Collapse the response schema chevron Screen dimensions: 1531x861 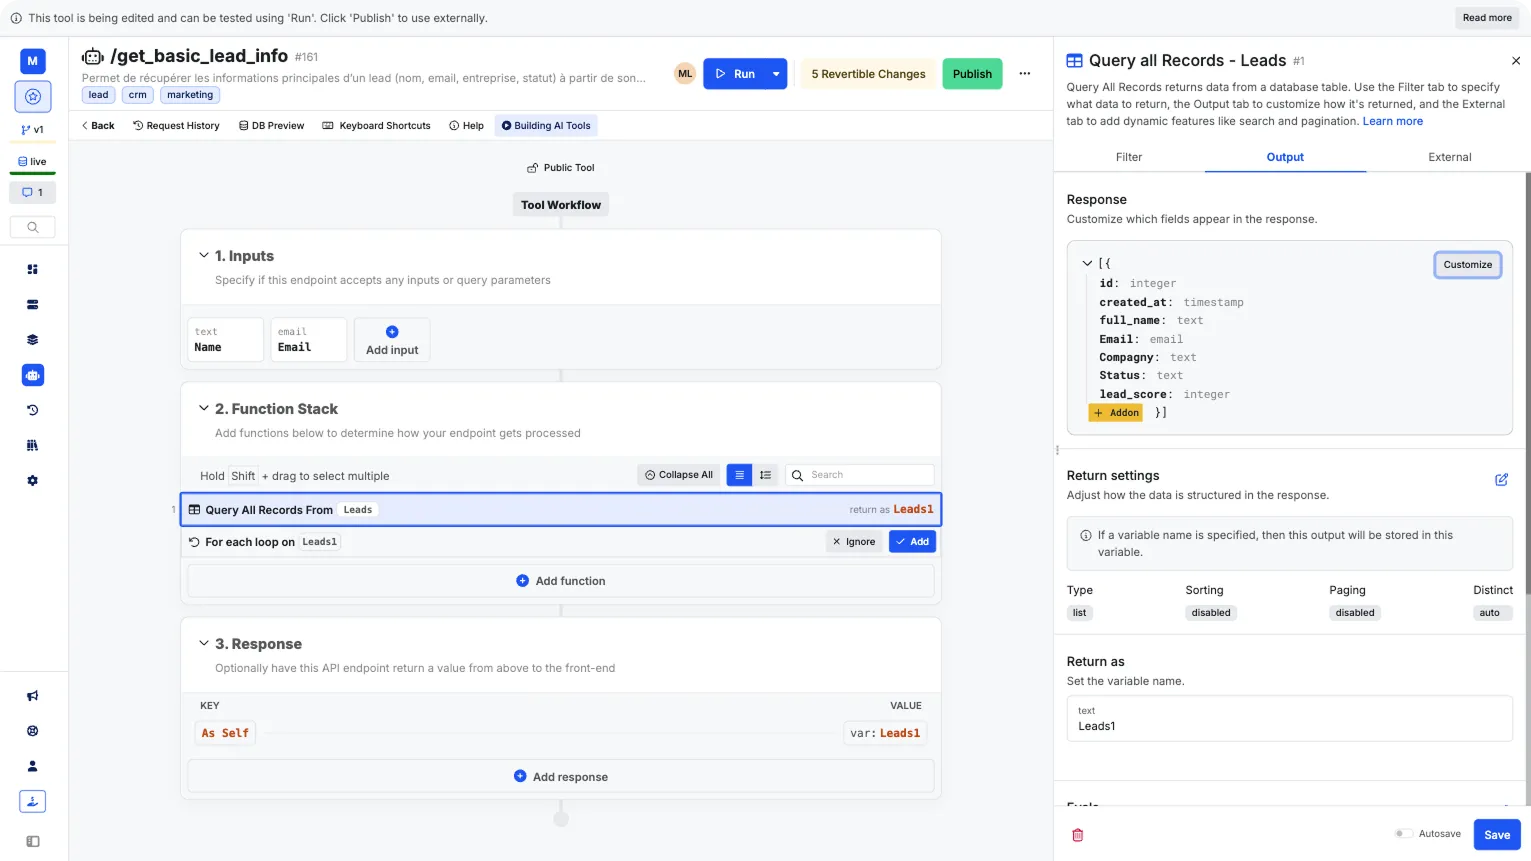coord(1087,264)
